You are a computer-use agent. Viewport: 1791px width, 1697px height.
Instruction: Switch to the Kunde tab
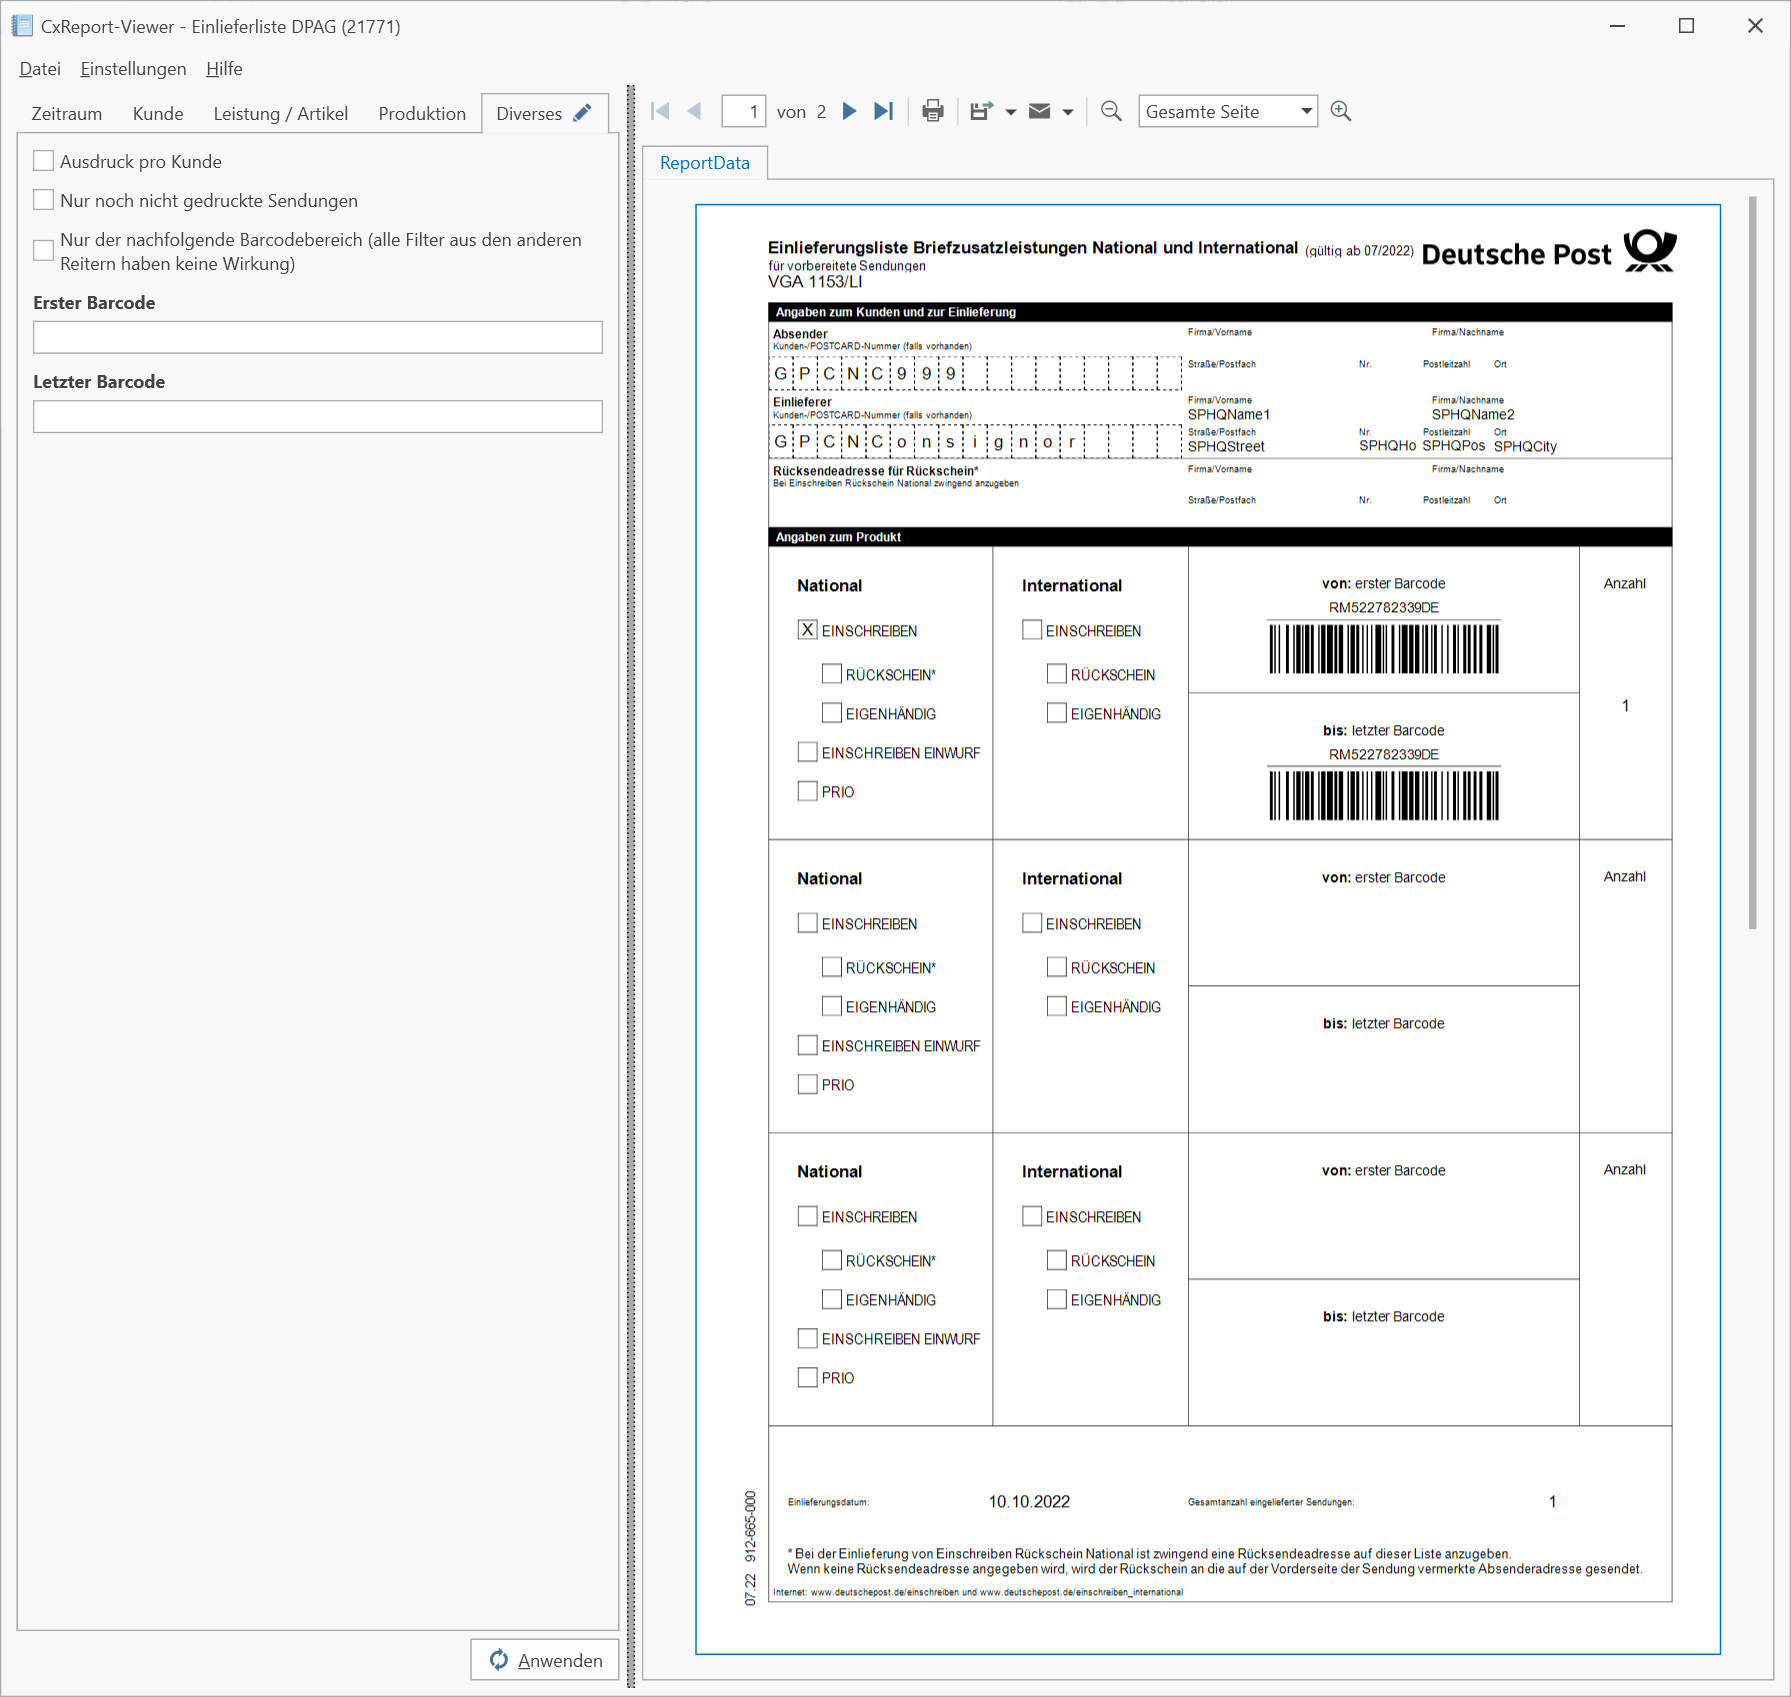click(x=158, y=113)
